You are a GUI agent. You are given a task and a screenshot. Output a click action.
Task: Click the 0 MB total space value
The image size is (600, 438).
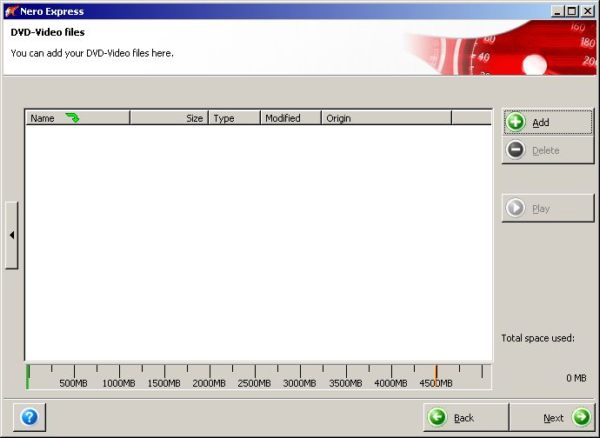tap(576, 378)
